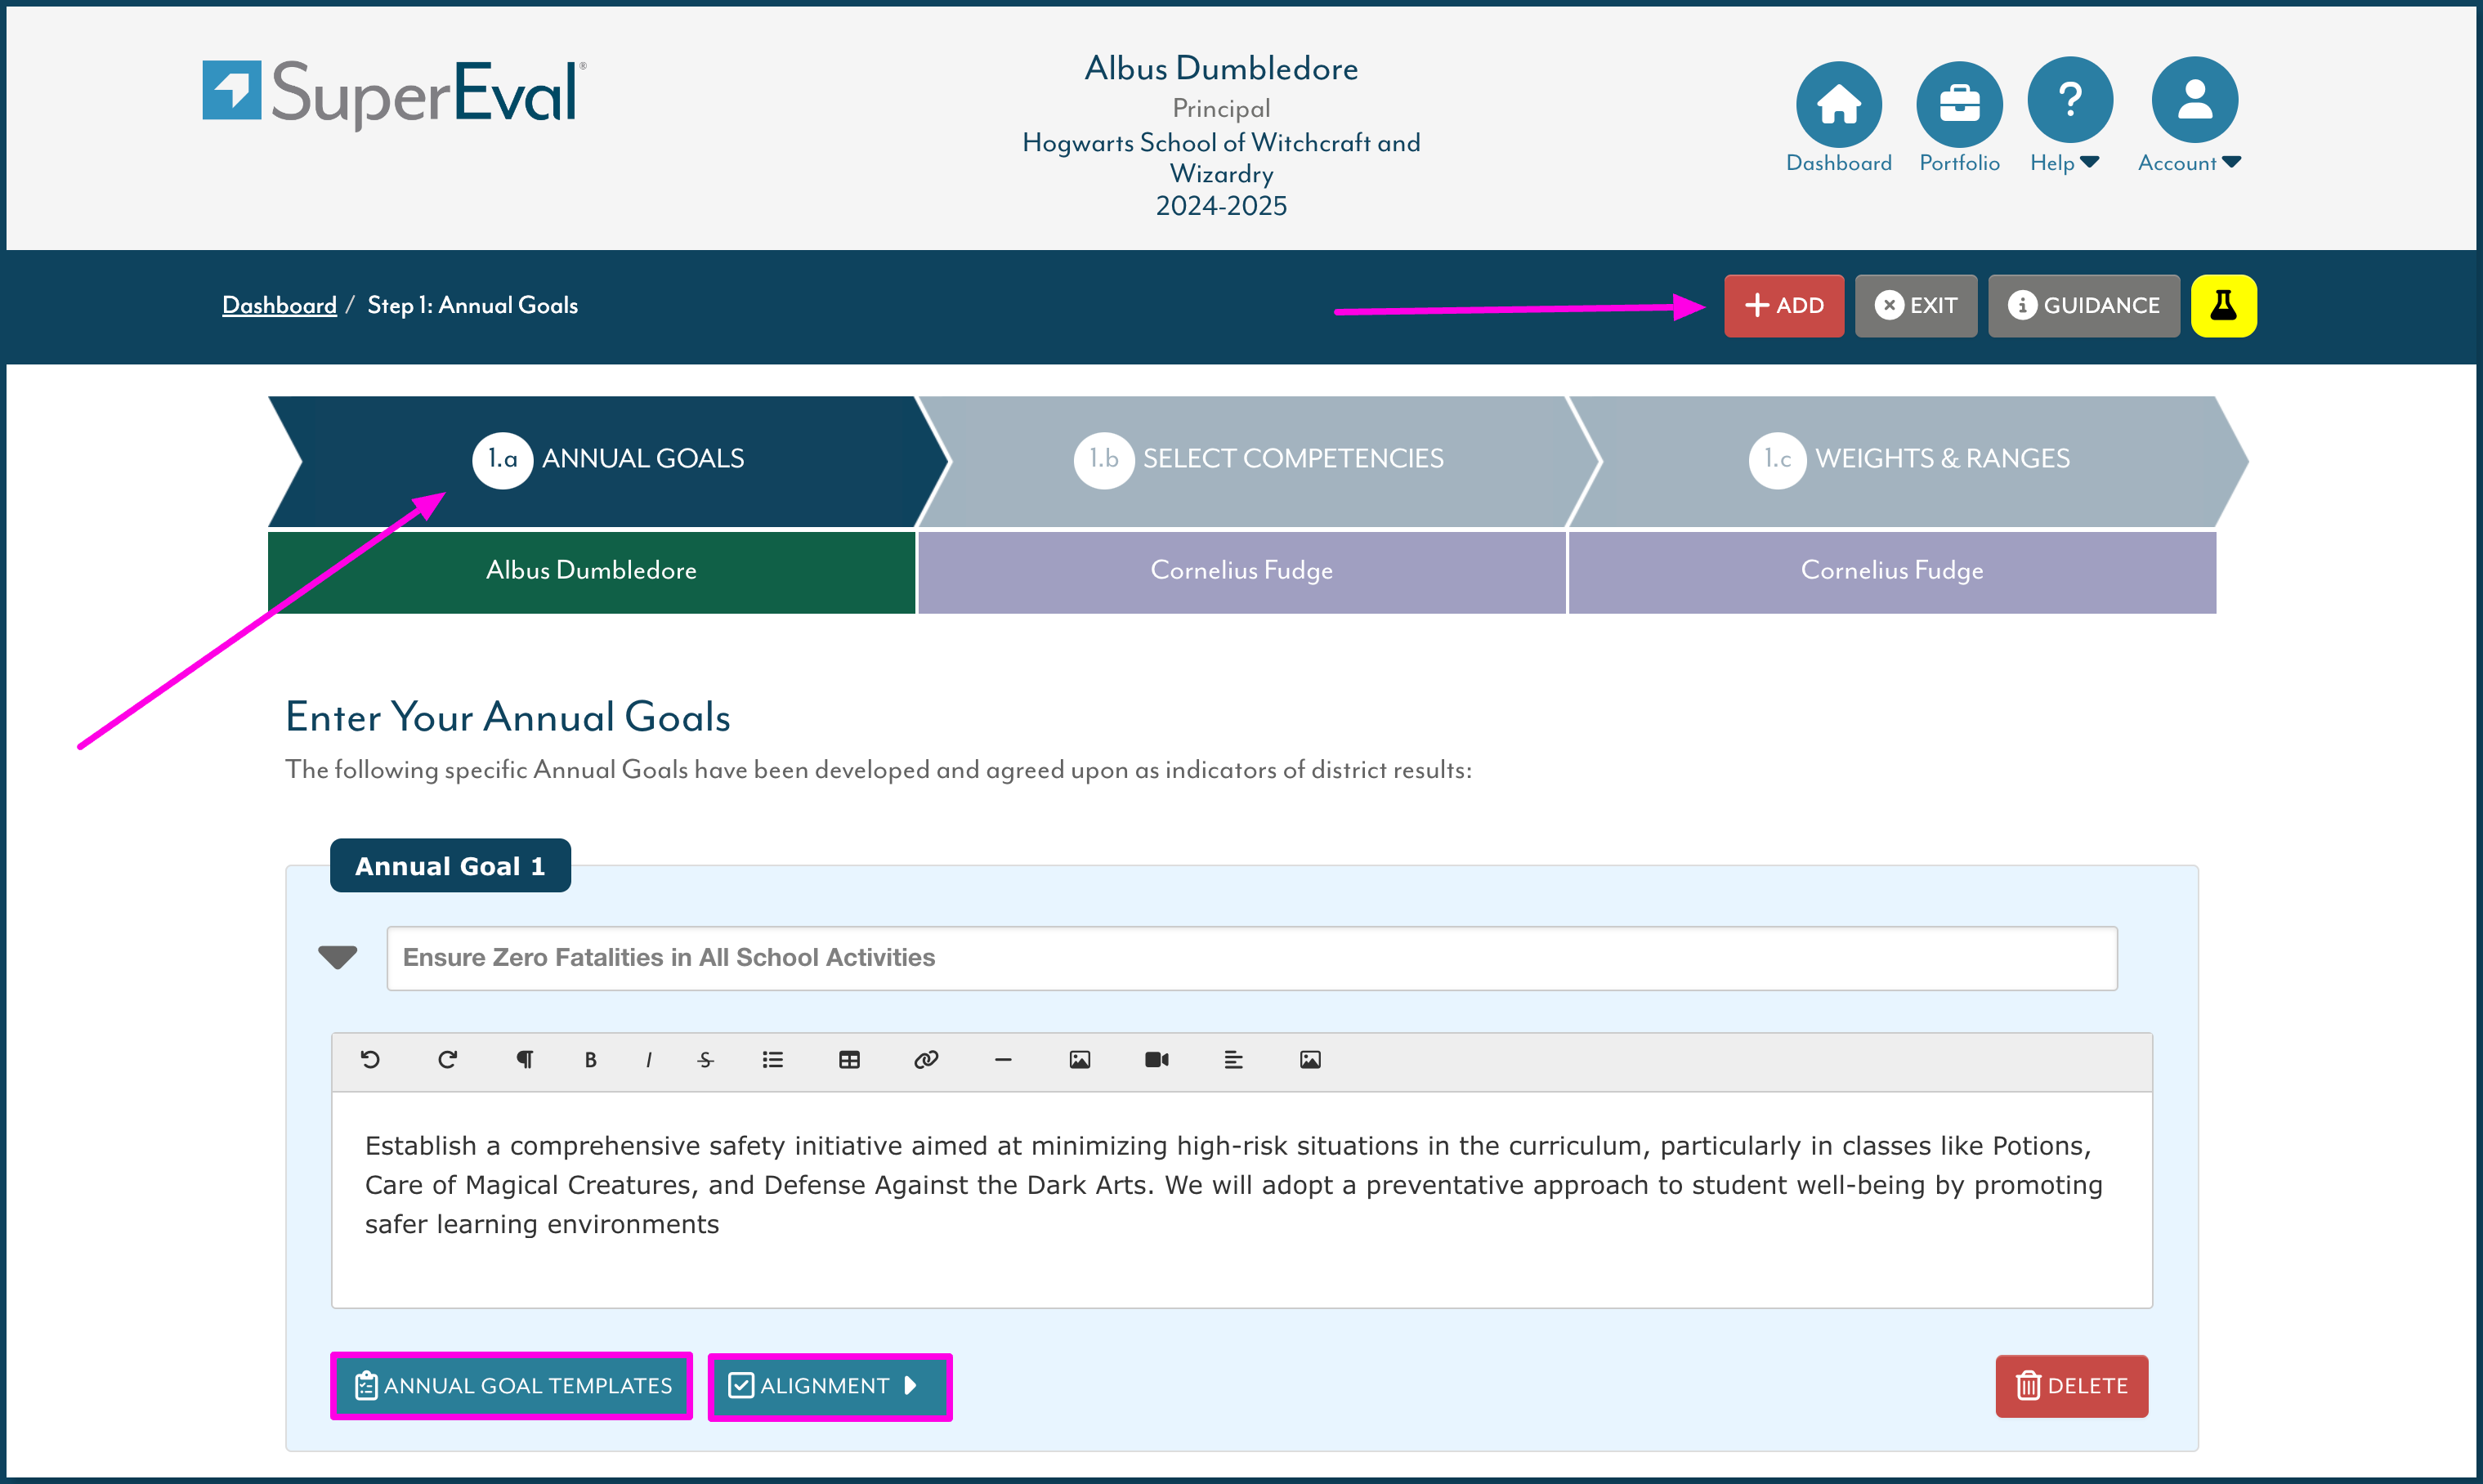Undo the last edit in the editor toolbar
Image resolution: width=2483 pixels, height=1484 pixels.
370,1060
